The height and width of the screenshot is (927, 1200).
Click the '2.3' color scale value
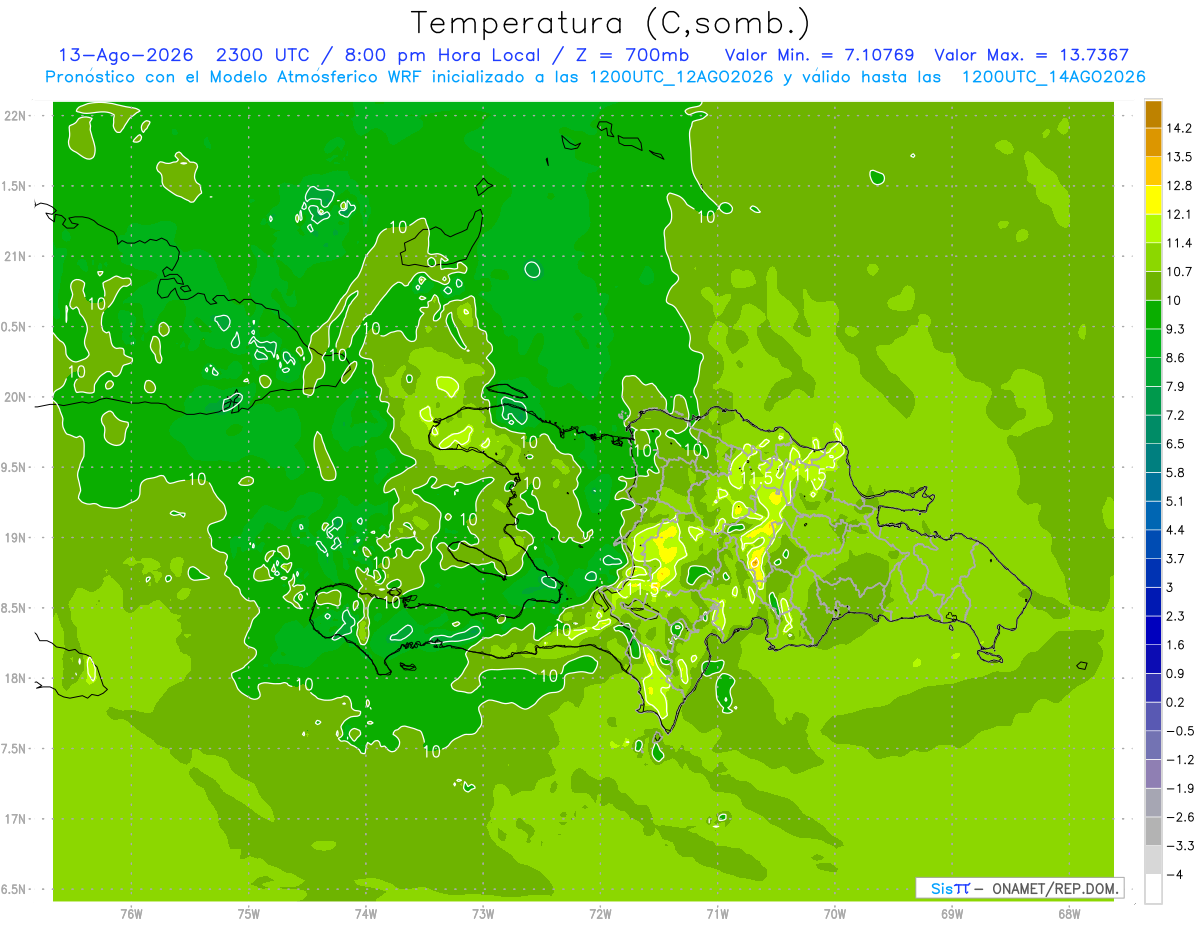click(1176, 616)
